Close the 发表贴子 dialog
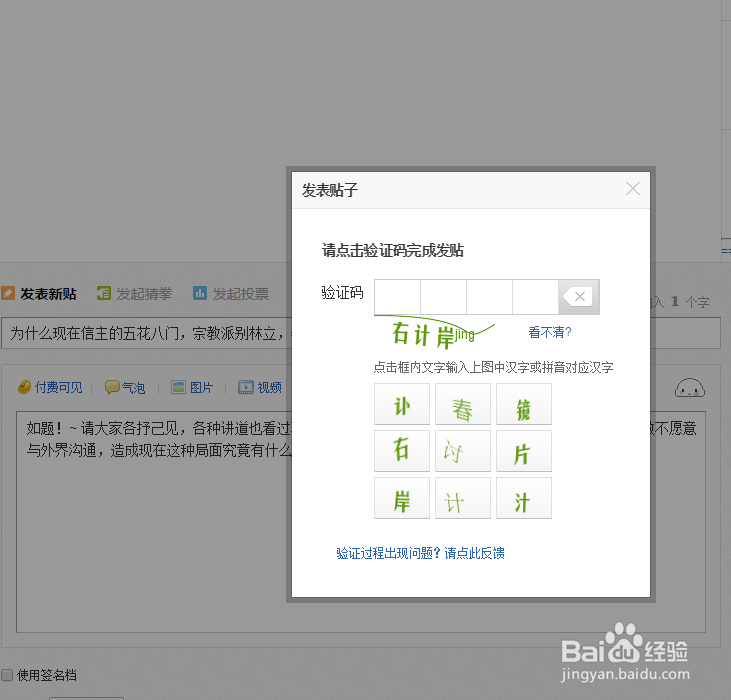Viewport: 731px width, 700px height. click(633, 189)
